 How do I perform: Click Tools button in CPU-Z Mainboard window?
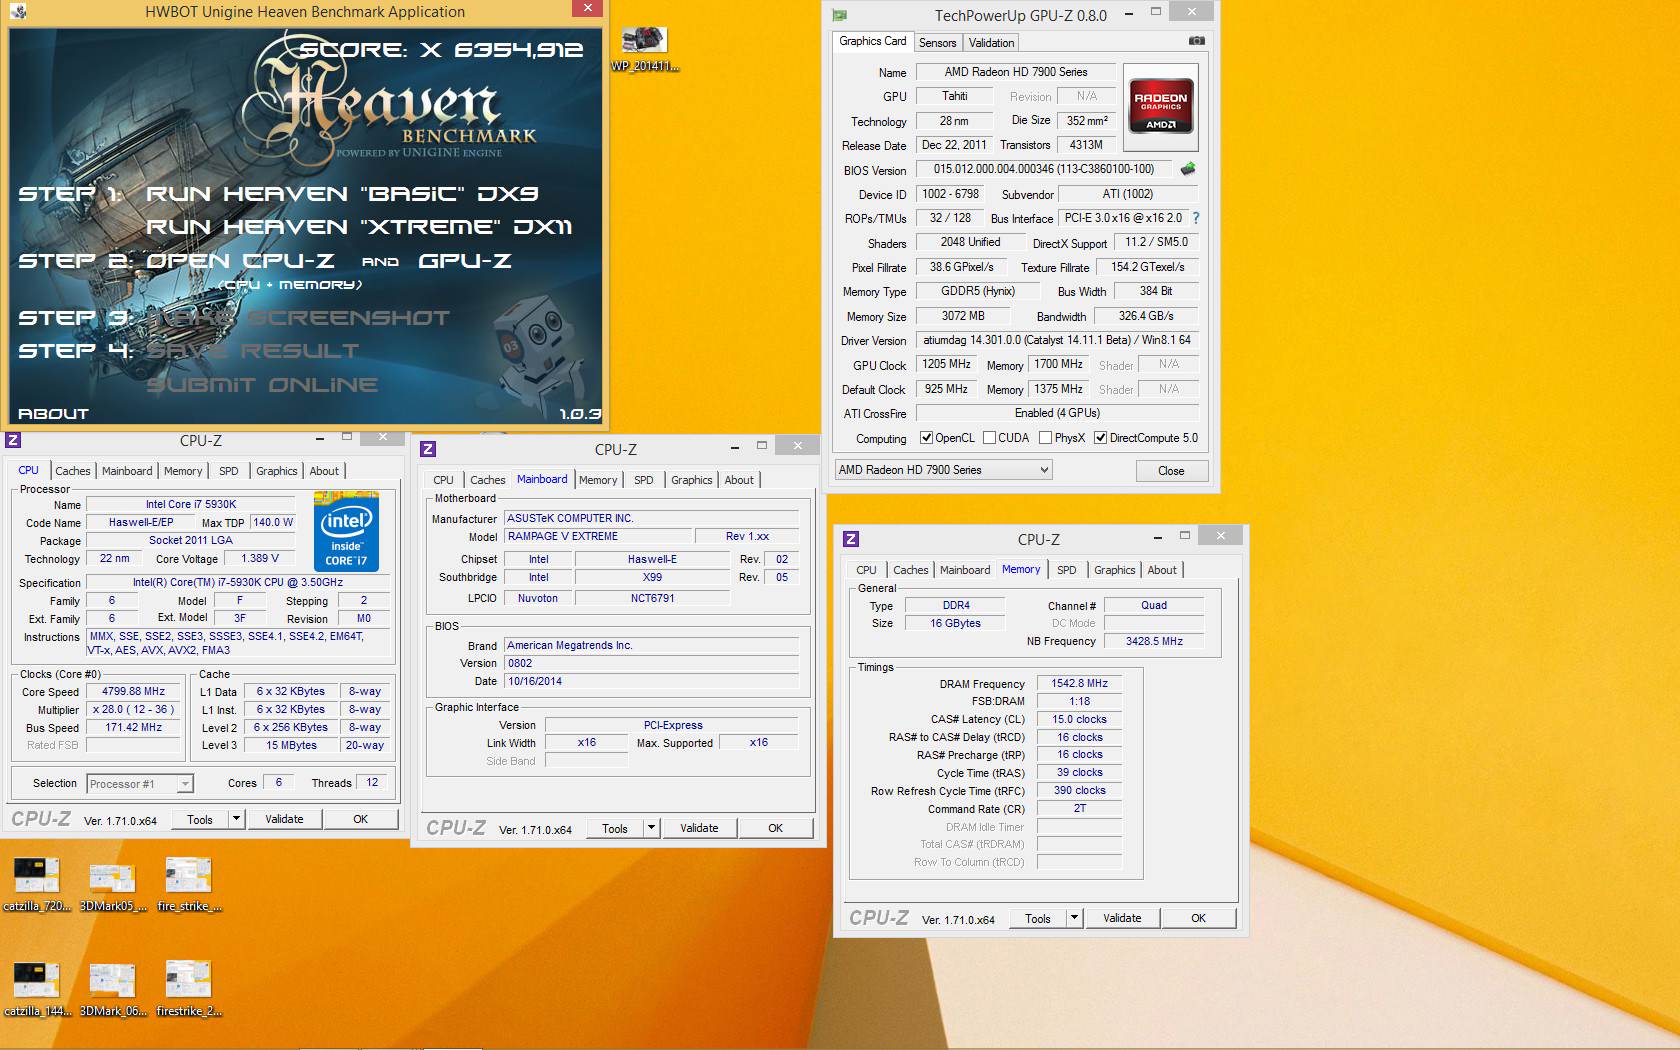(615, 828)
